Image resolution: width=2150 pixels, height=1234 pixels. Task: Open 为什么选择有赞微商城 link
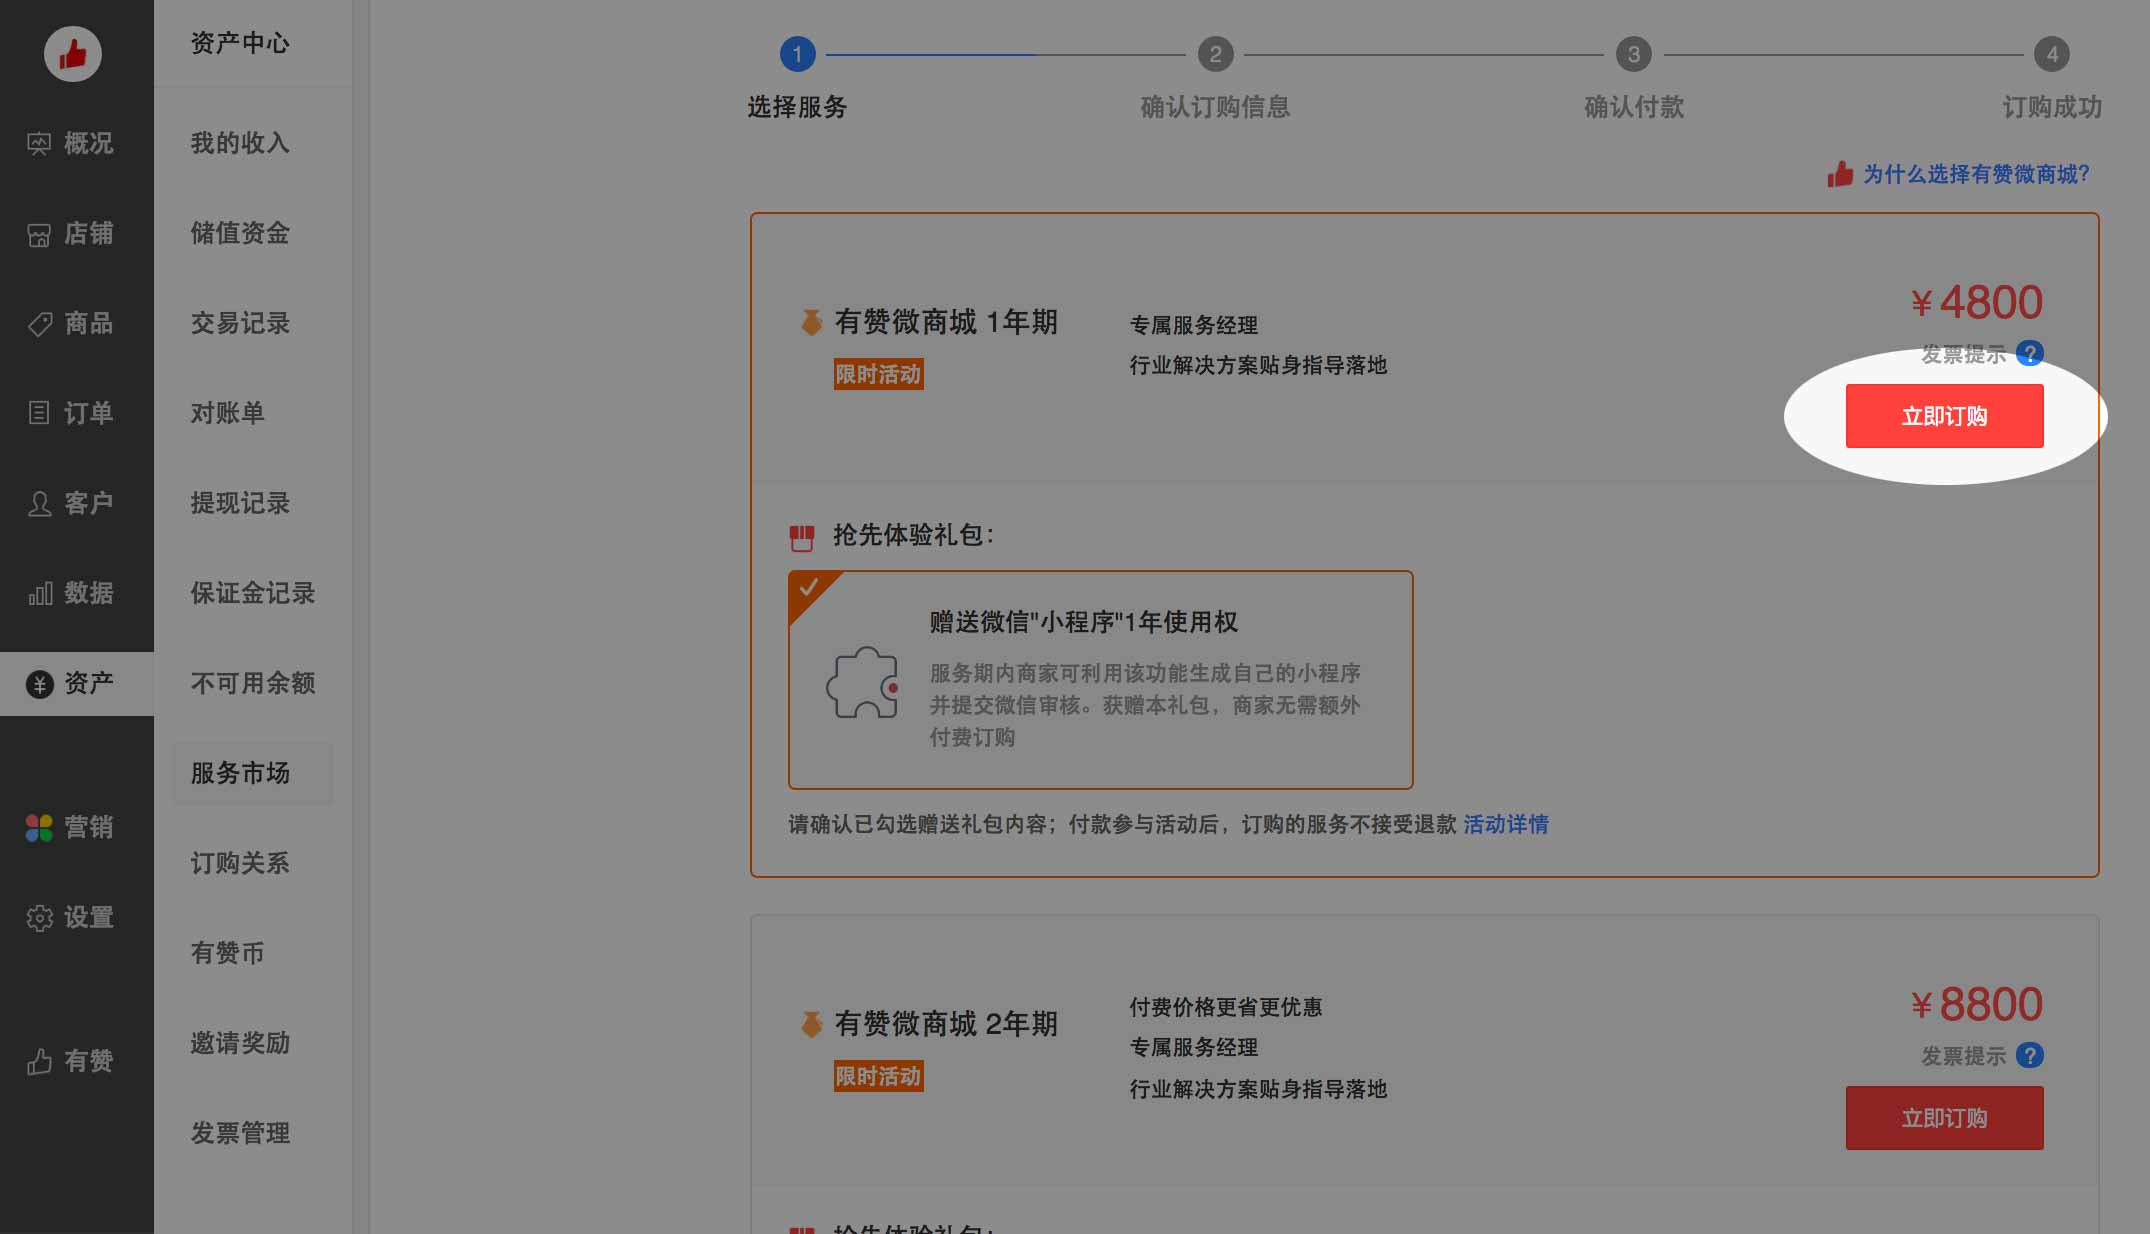(x=1976, y=174)
